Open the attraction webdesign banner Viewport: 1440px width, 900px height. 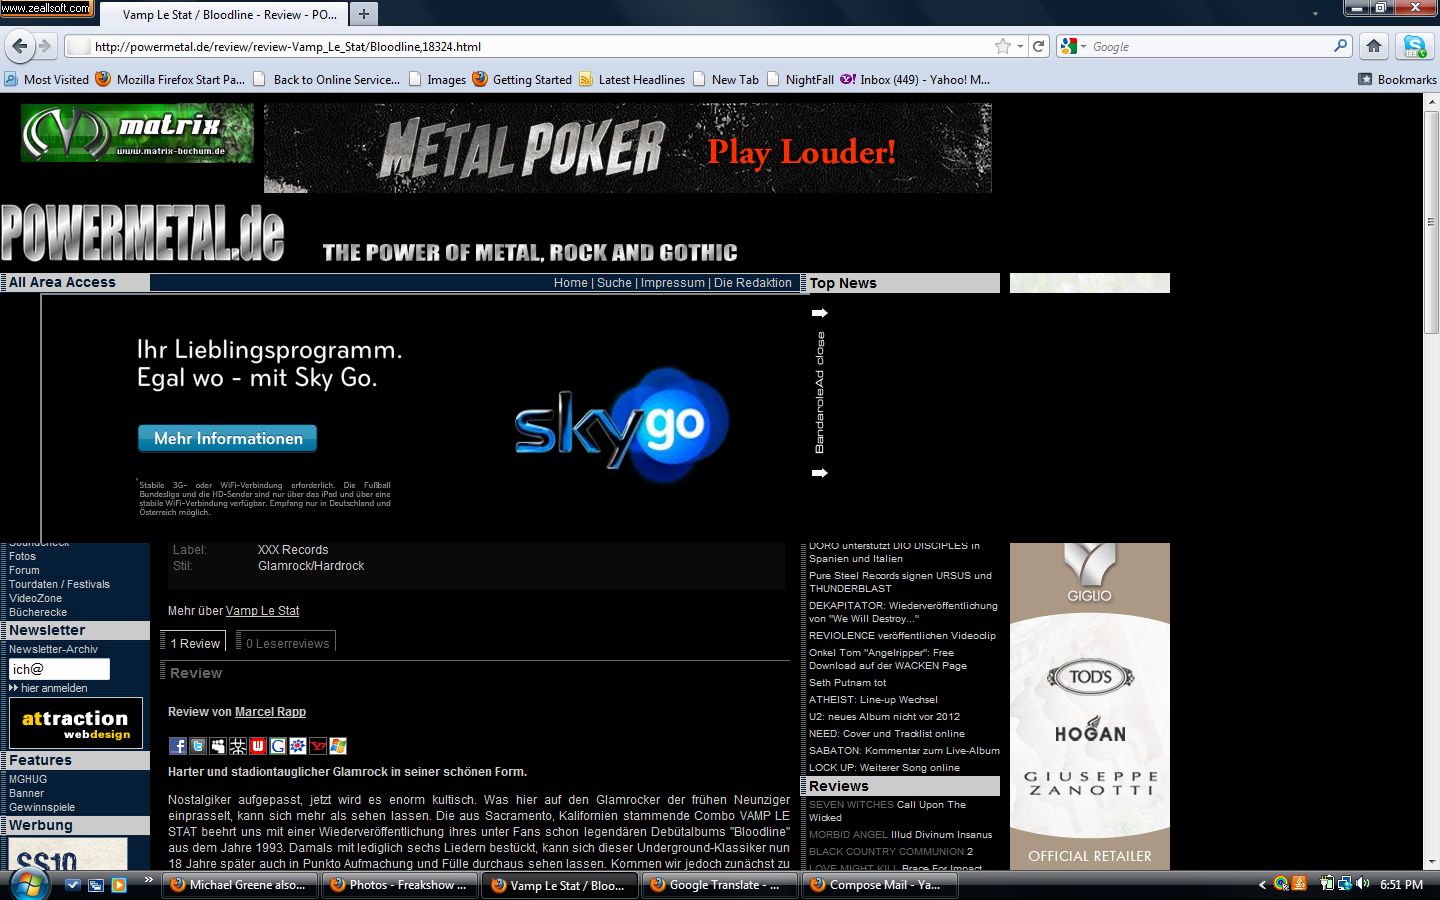click(x=76, y=723)
